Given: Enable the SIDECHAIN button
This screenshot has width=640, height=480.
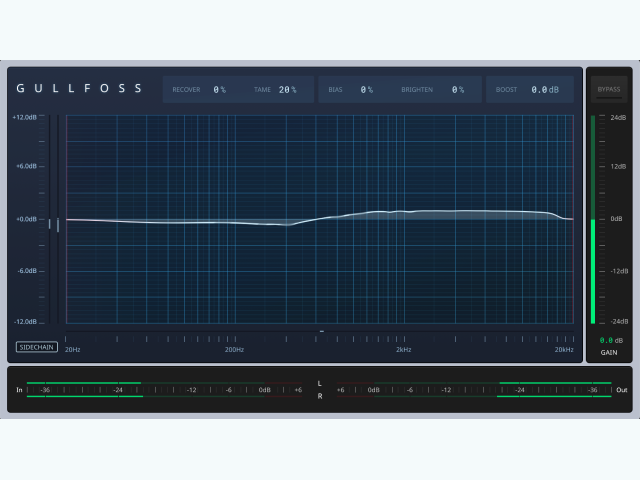Looking at the screenshot, I should click(x=37, y=347).
